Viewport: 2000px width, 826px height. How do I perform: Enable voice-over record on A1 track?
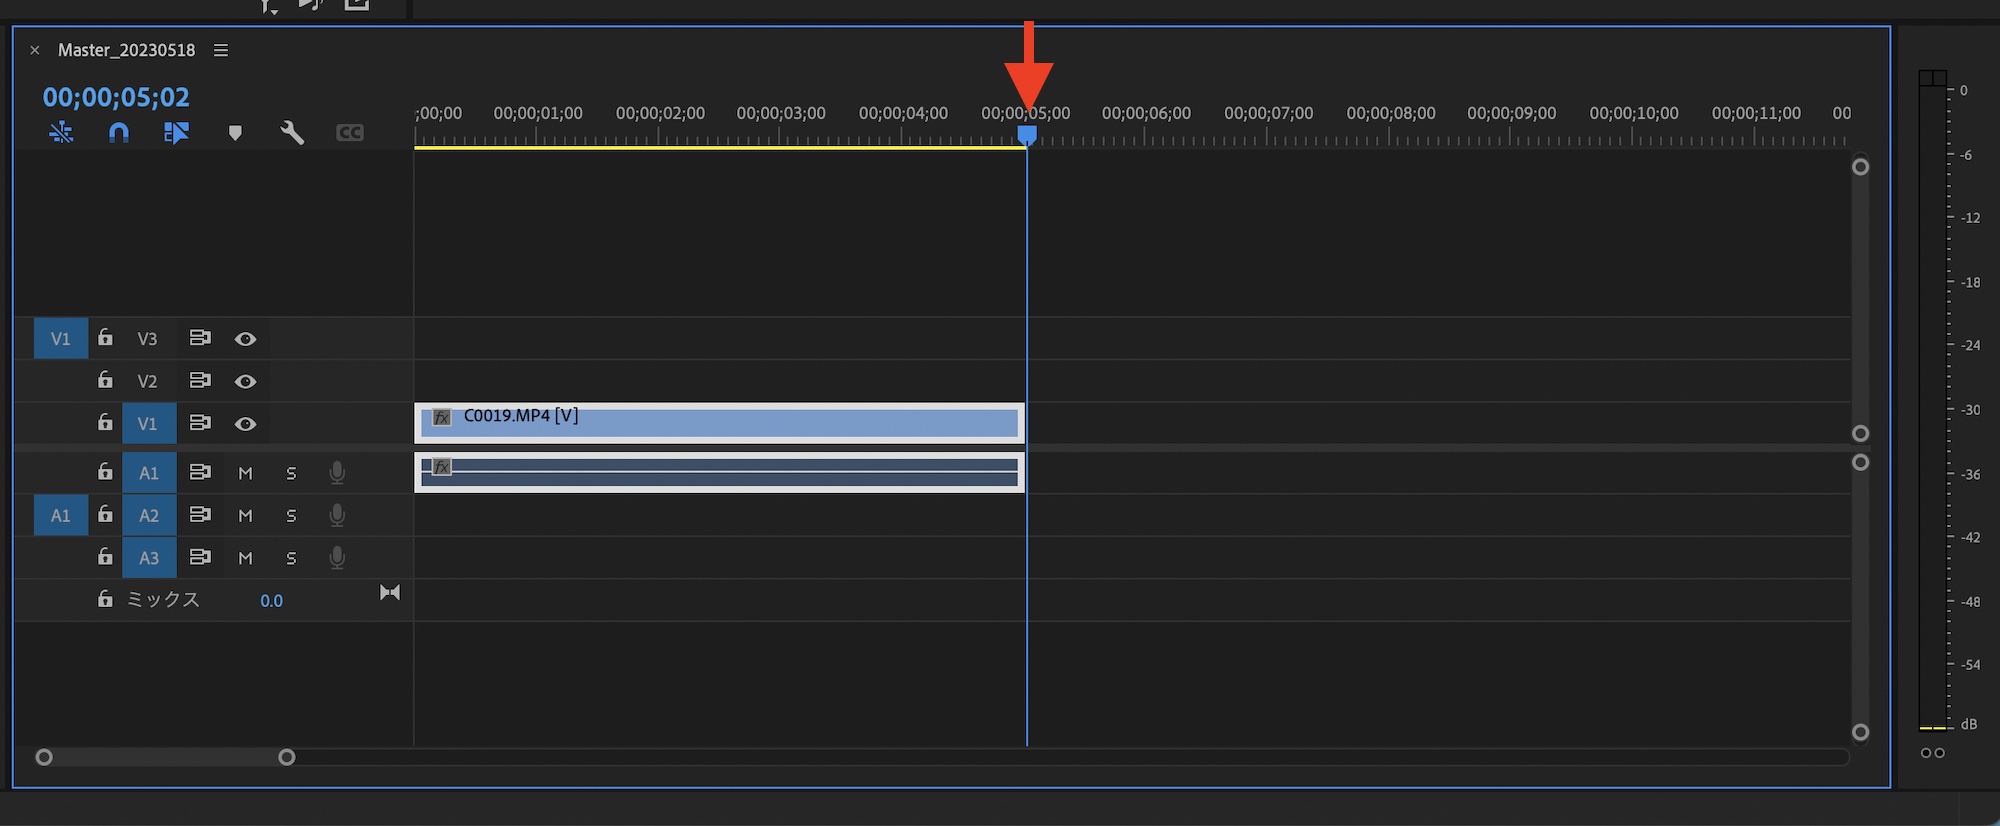click(x=337, y=473)
